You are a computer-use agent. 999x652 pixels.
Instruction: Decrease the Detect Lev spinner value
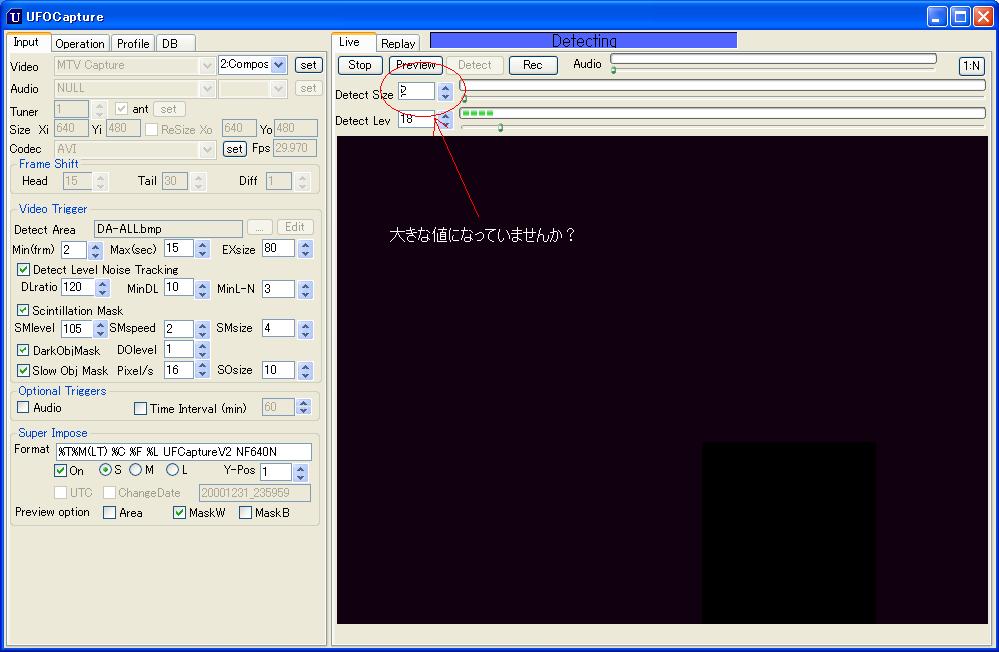445,124
